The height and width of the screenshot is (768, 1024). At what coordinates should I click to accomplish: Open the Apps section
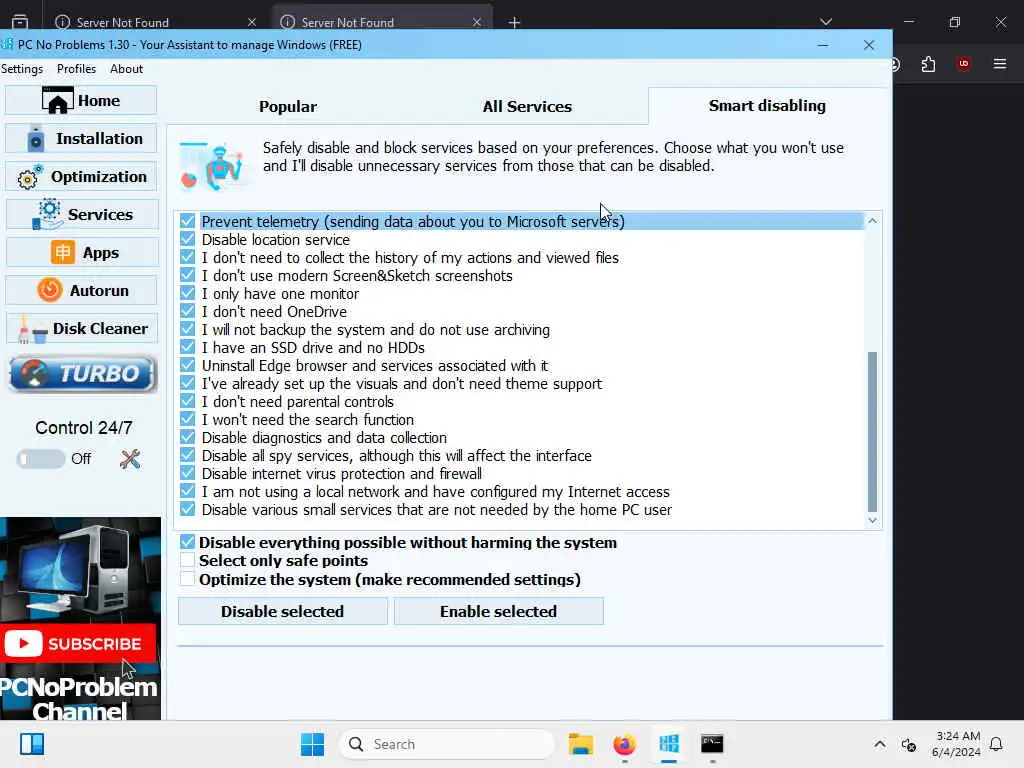(81, 252)
